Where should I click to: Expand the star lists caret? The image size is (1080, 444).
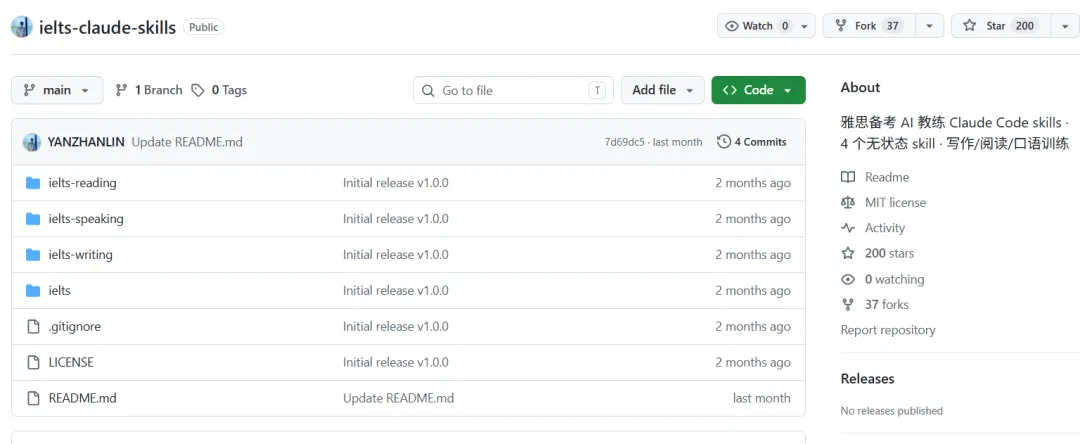point(1063,25)
